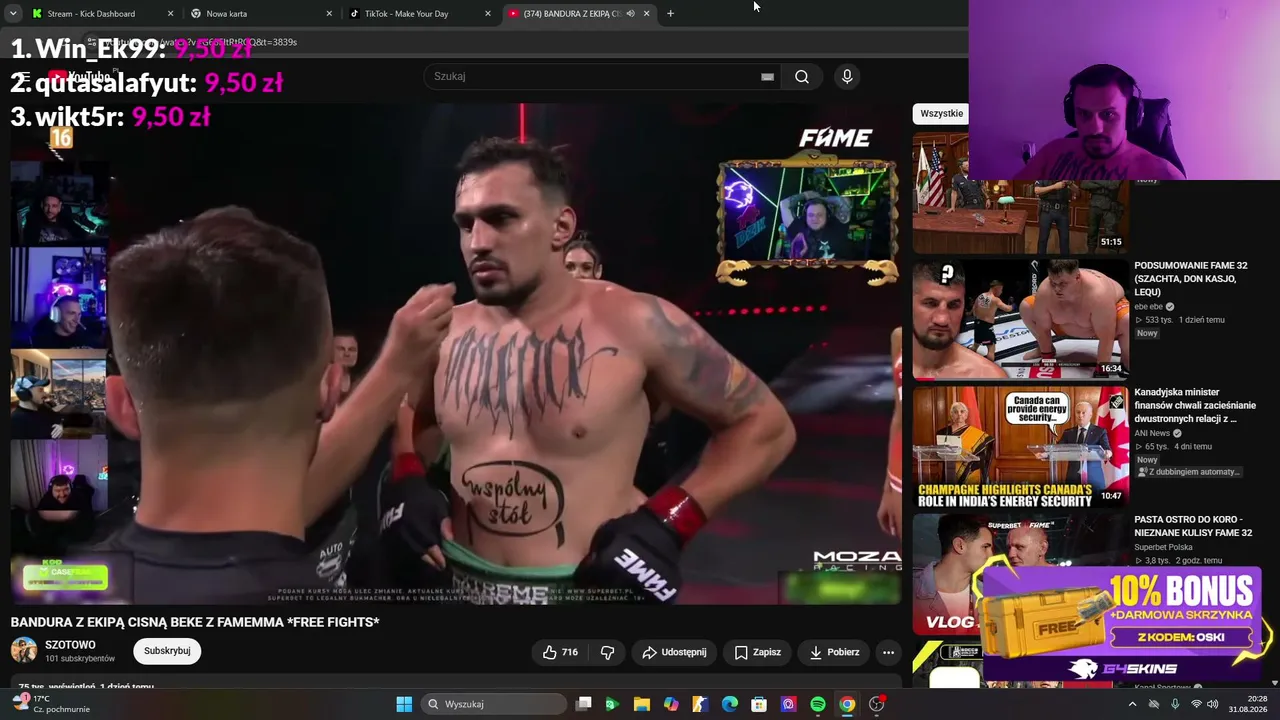Open a new browser tab with plus
This screenshot has width=1280, height=720.
(x=670, y=14)
